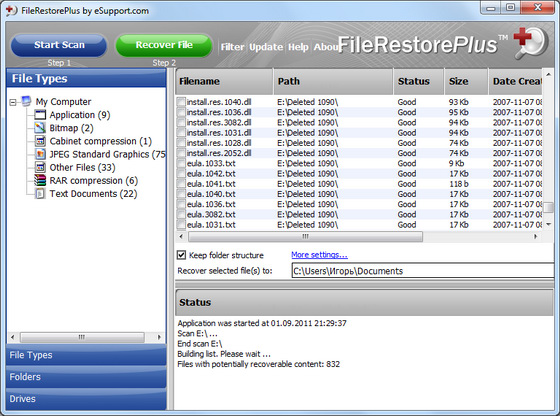Open the Update menu
This screenshot has width=560, height=416.
pos(266,47)
